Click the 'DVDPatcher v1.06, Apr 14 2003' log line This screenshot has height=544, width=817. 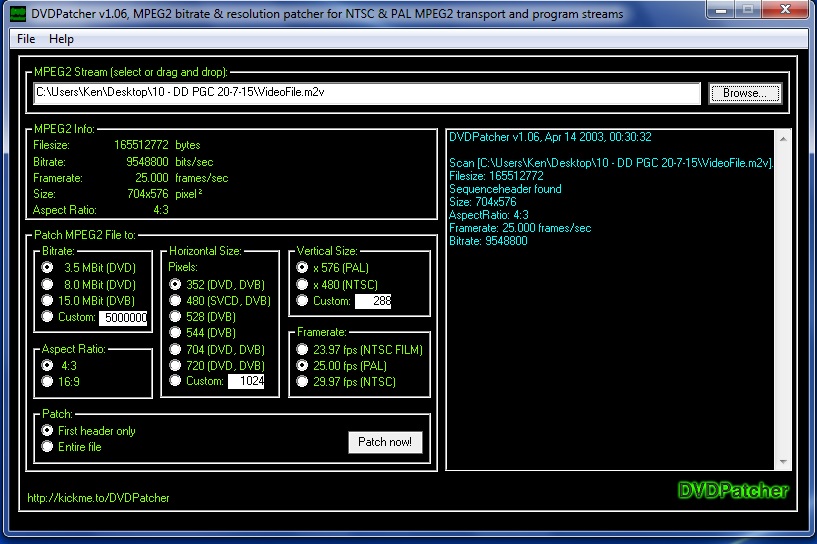pyautogui.click(x=550, y=137)
